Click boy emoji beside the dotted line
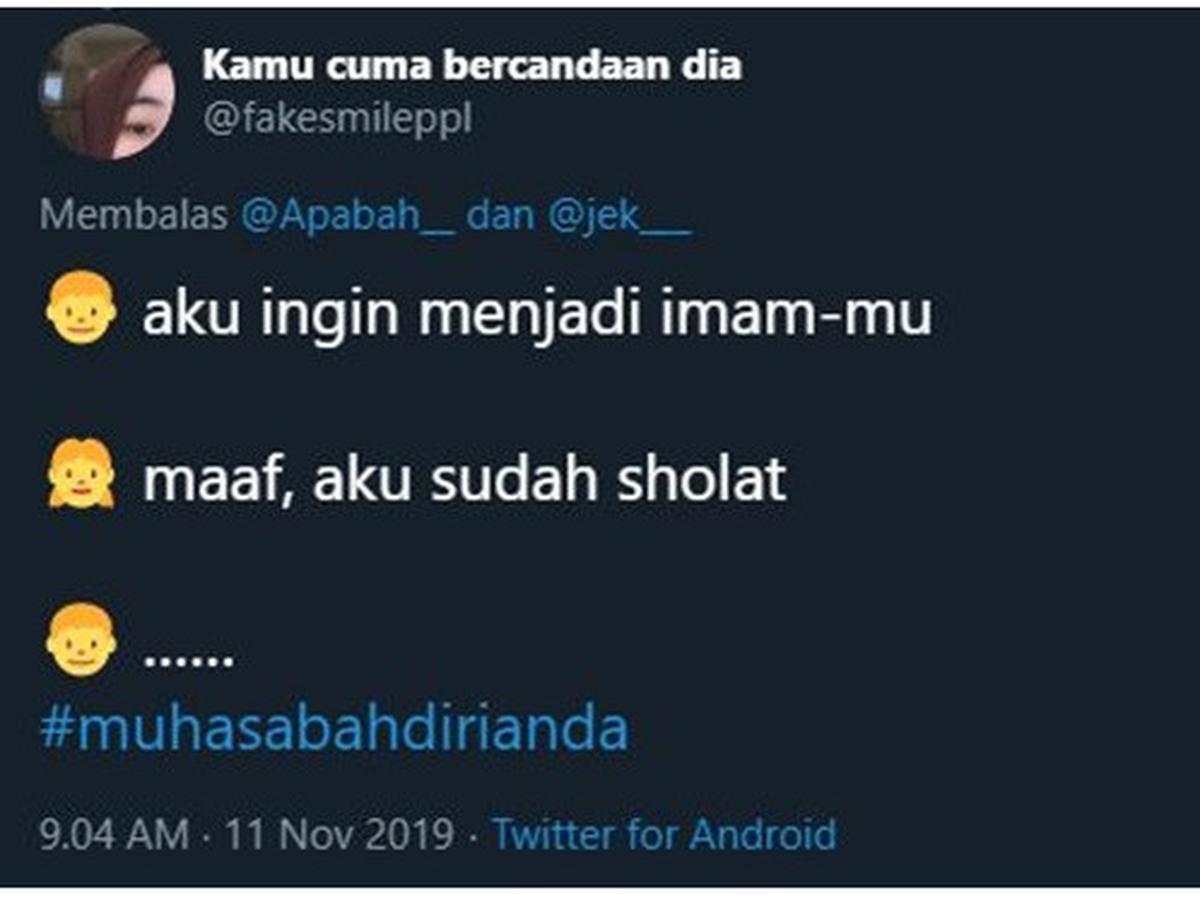The height and width of the screenshot is (900, 1200). (81, 640)
